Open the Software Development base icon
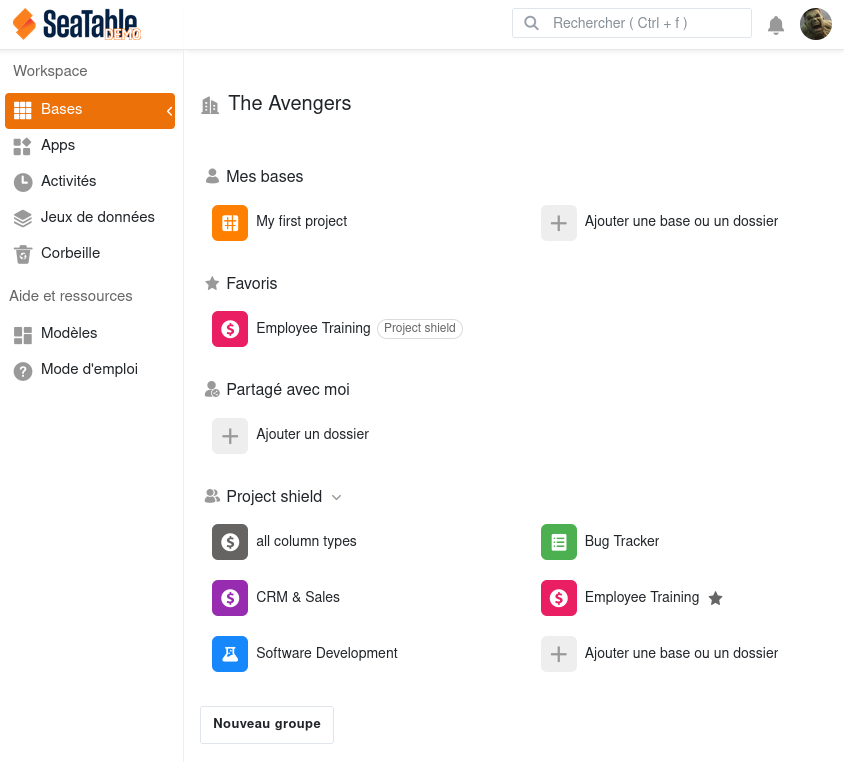 pos(230,654)
